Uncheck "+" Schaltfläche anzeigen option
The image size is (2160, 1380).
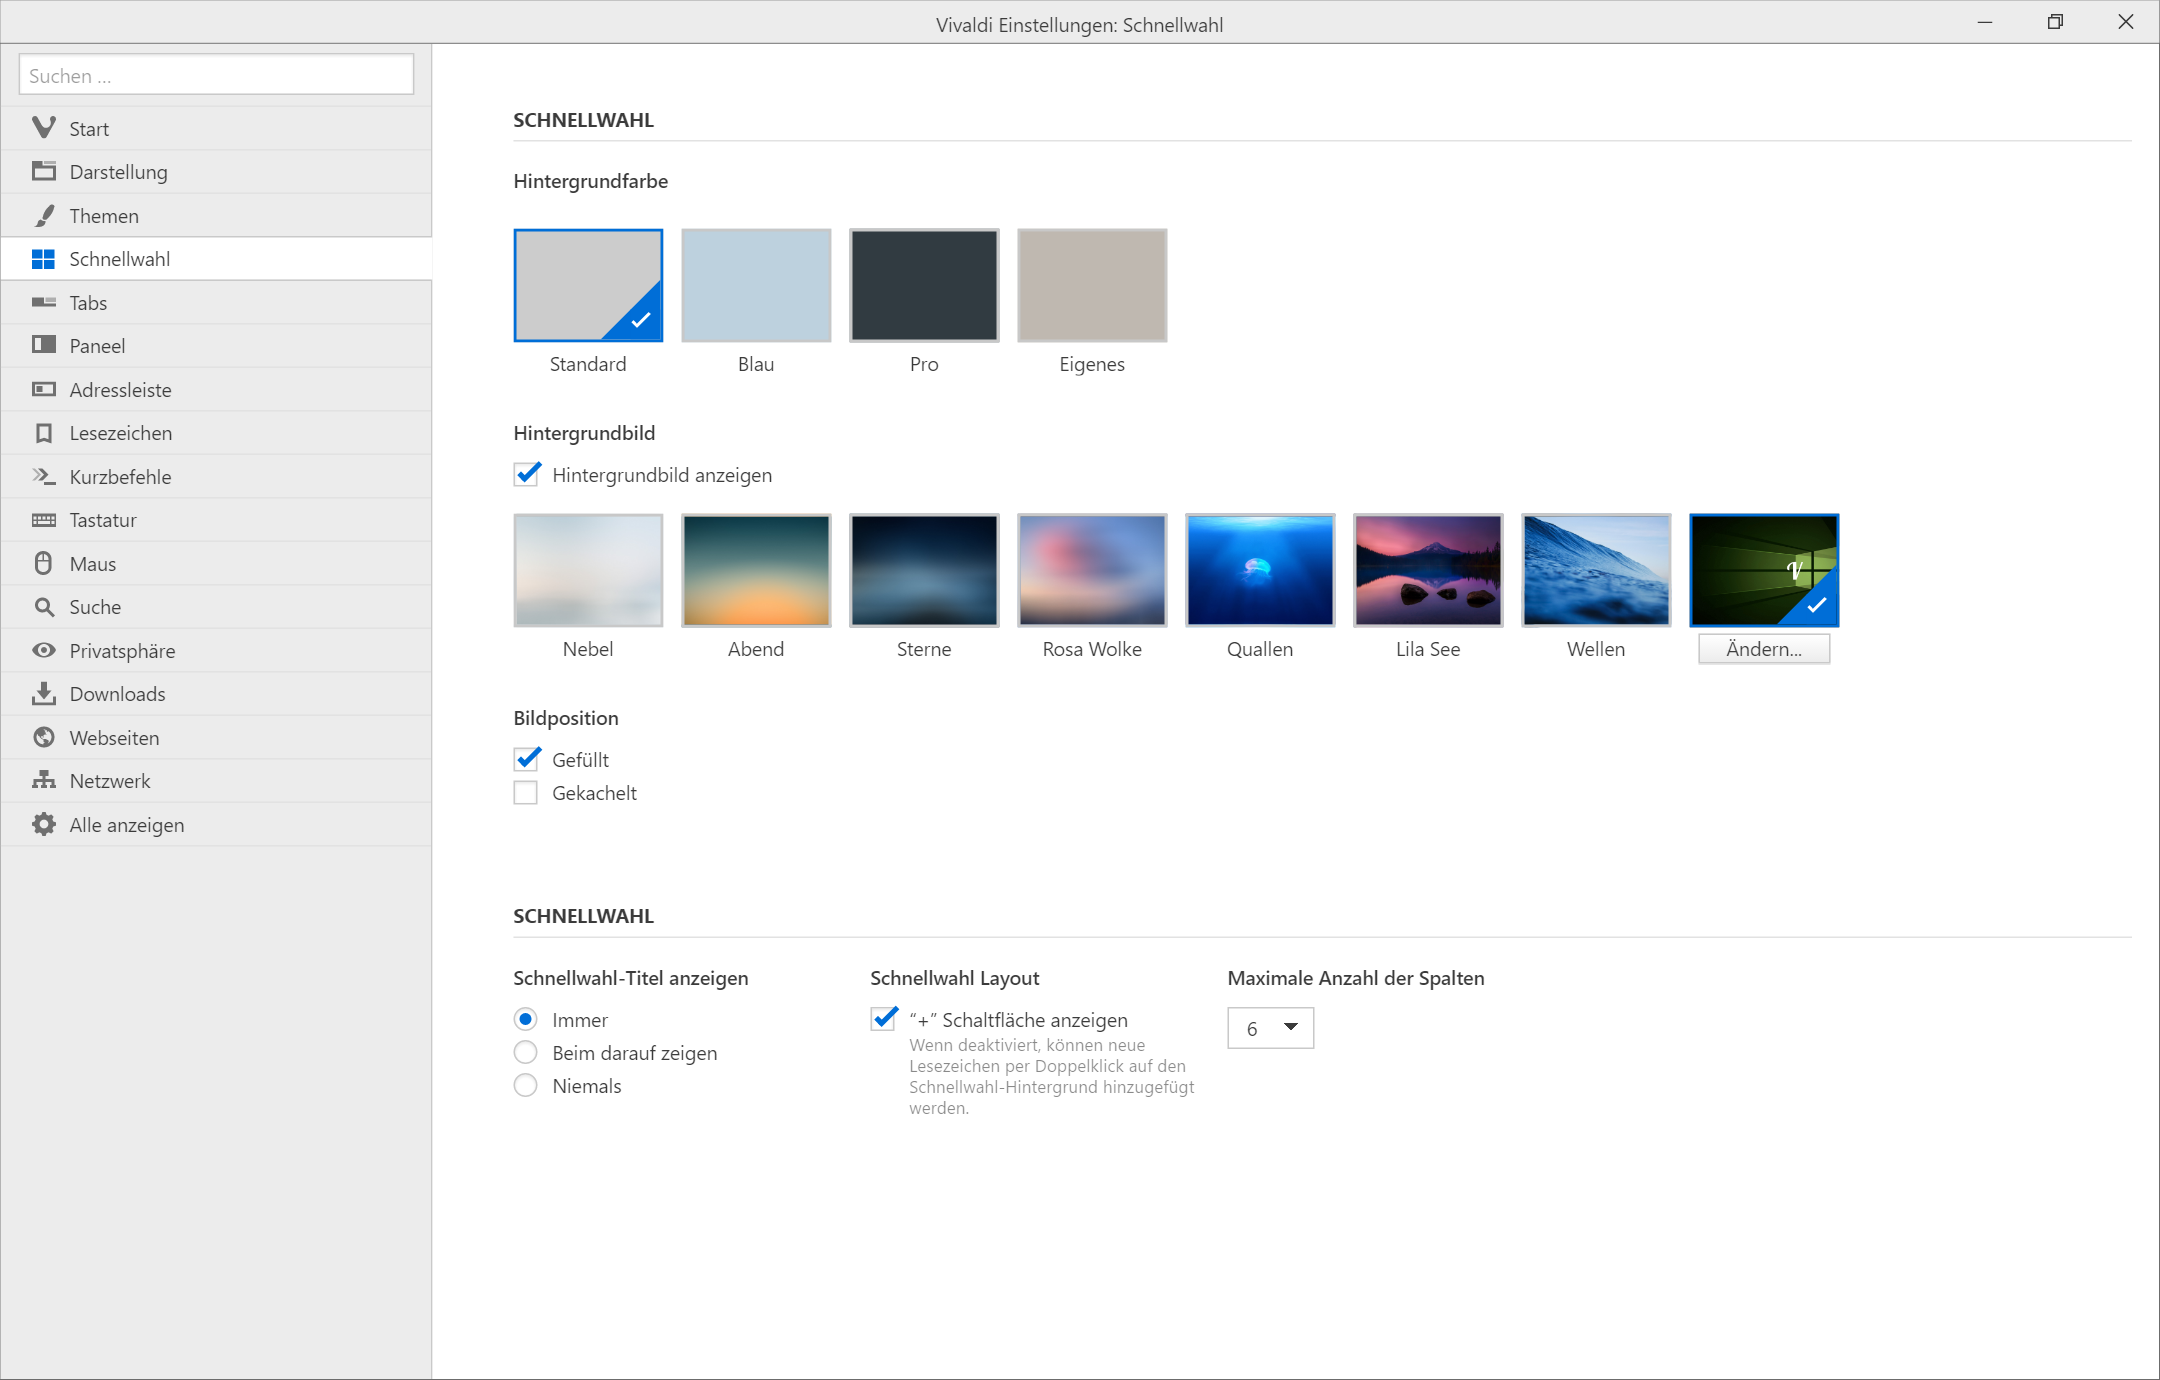884,1020
